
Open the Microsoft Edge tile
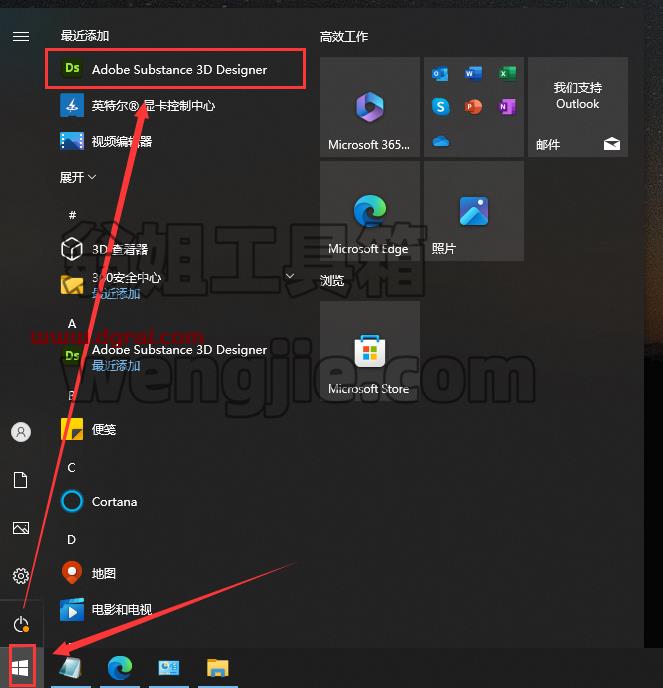pyautogui.click(x=369, y=211)
